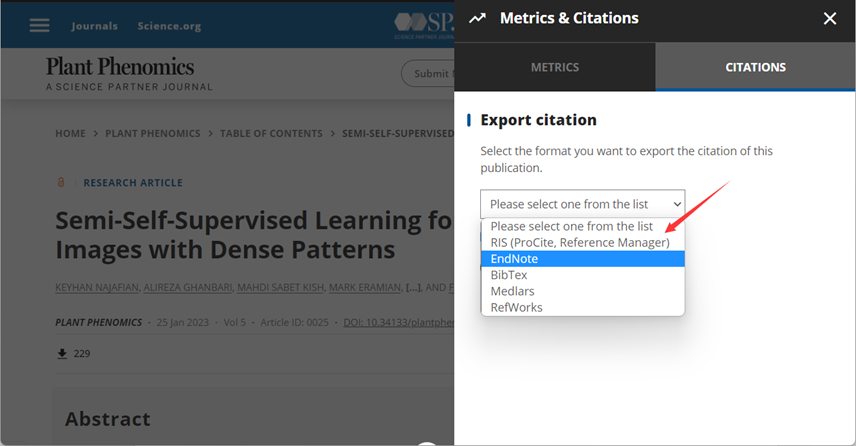
Task: Open the Science.org link
Action: [169, 26]
